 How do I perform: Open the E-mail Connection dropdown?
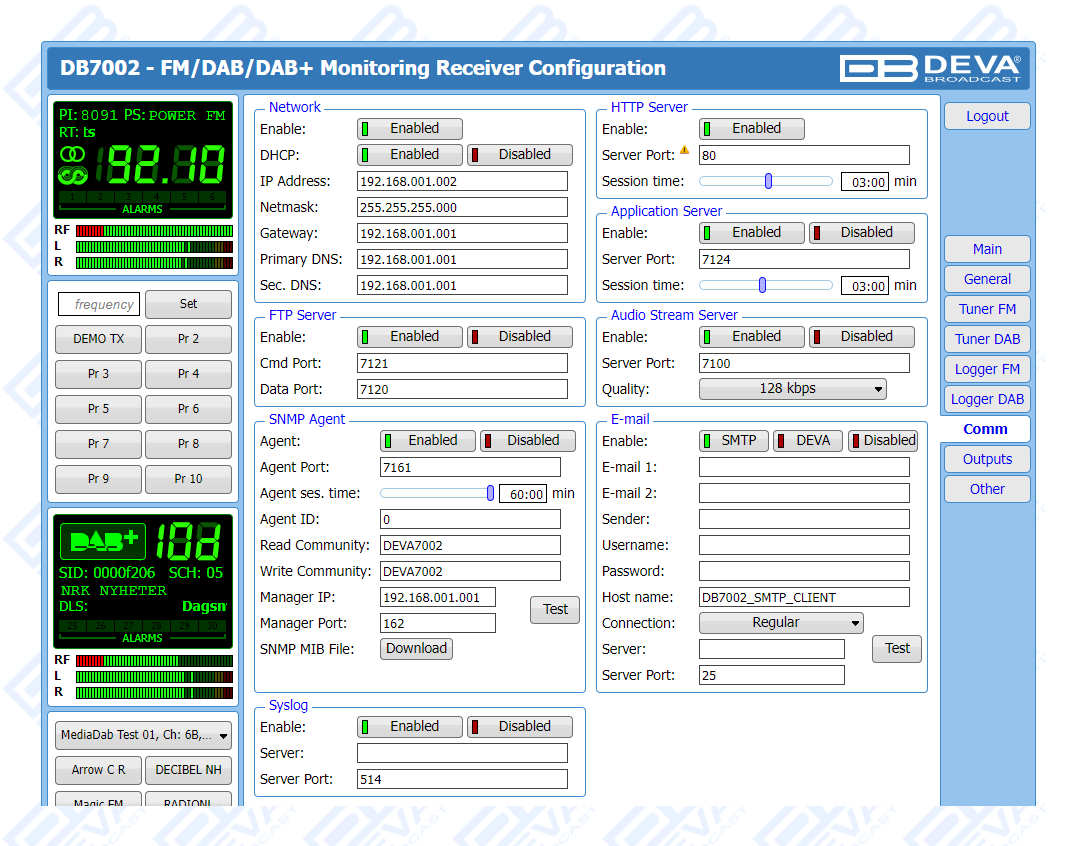pyautogui.click(x=780, y=623)
